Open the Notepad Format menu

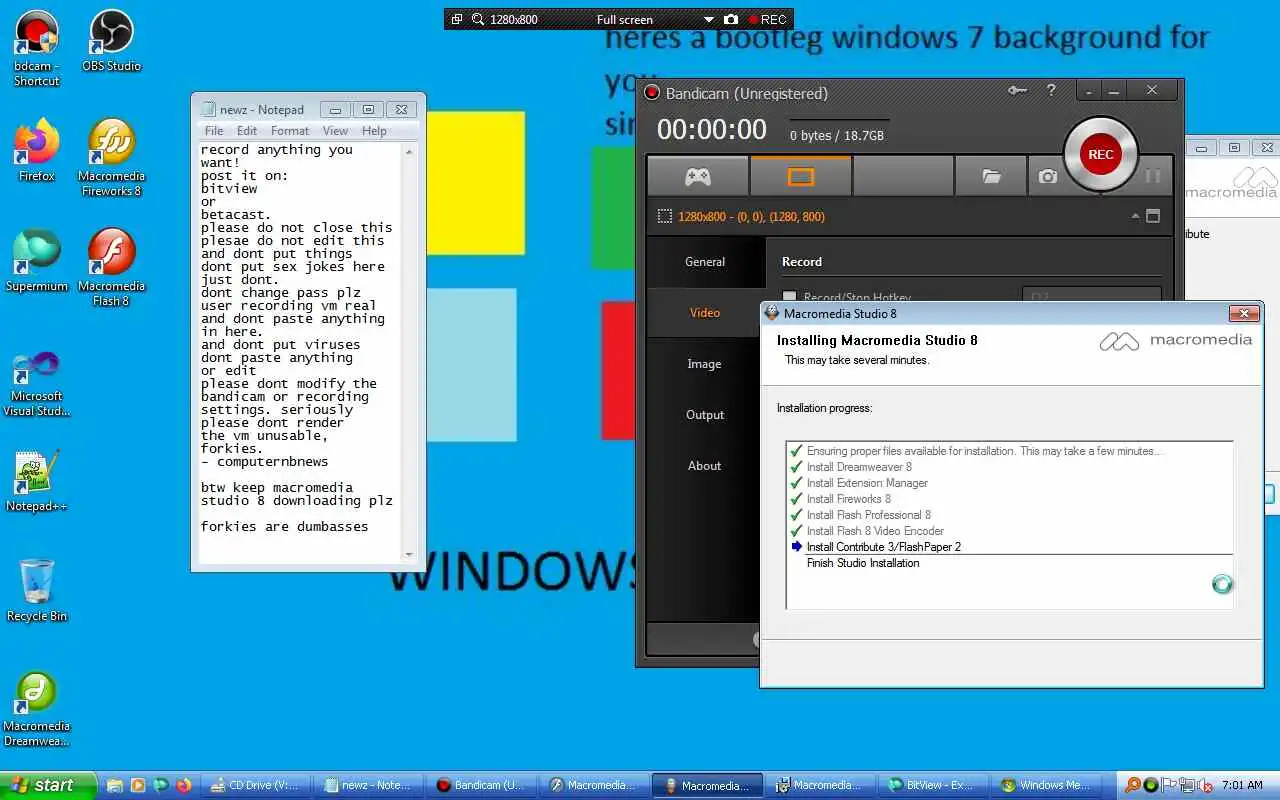click(x=290, y=131)
